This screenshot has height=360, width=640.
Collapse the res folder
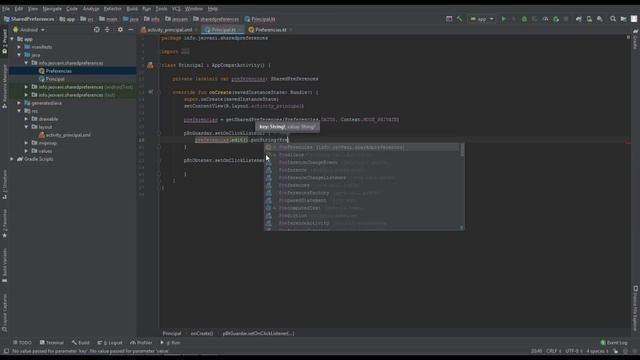tap(19, 111)
